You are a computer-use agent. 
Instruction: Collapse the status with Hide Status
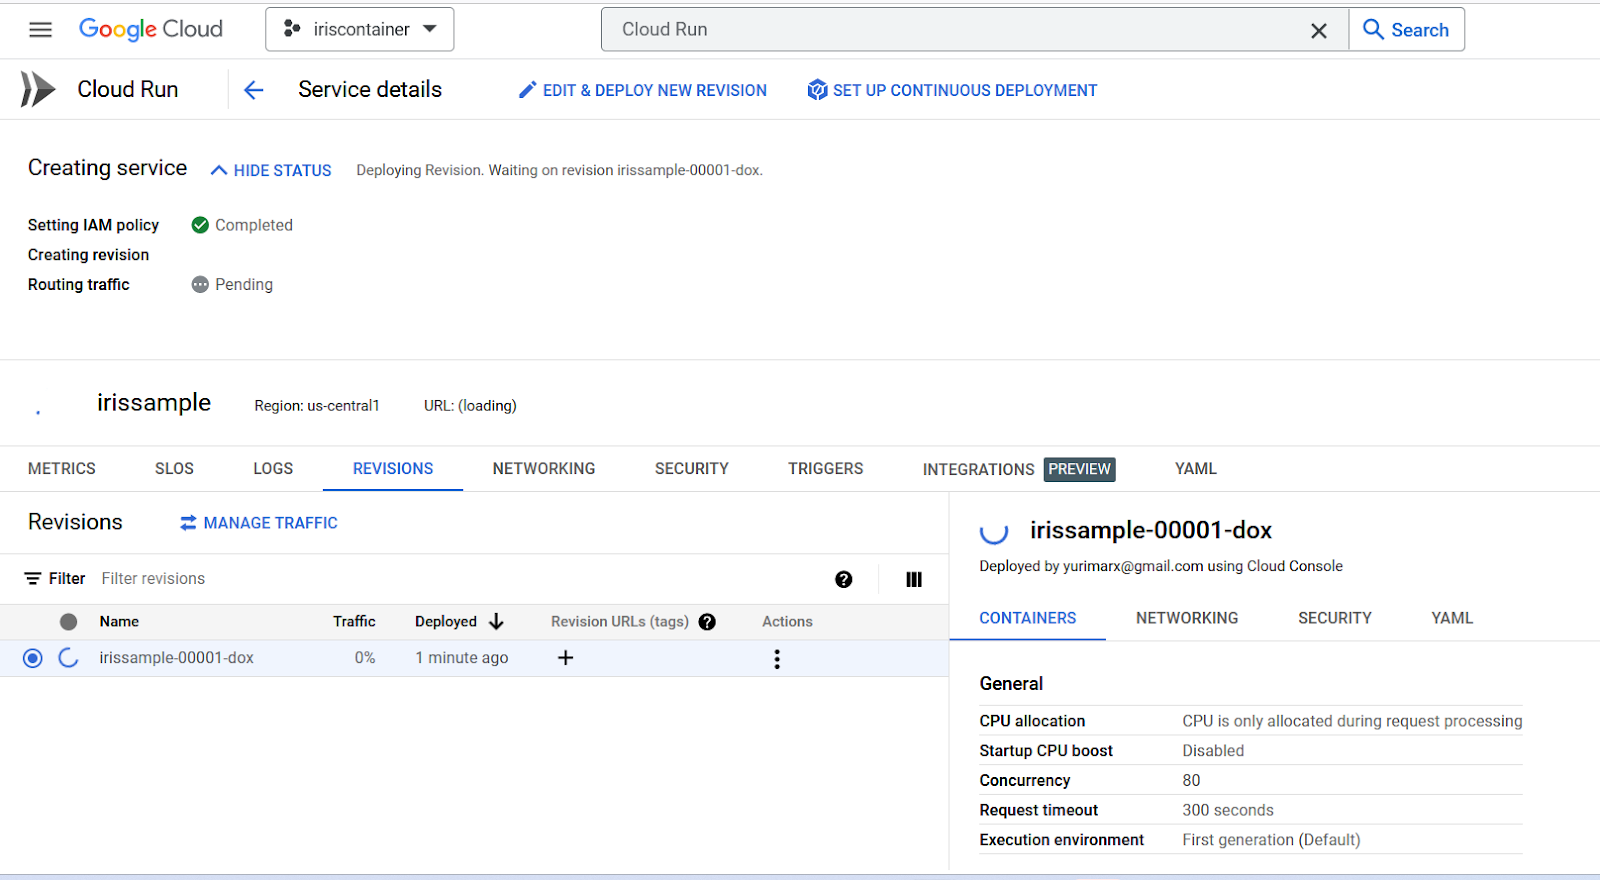tap(271, 170)
